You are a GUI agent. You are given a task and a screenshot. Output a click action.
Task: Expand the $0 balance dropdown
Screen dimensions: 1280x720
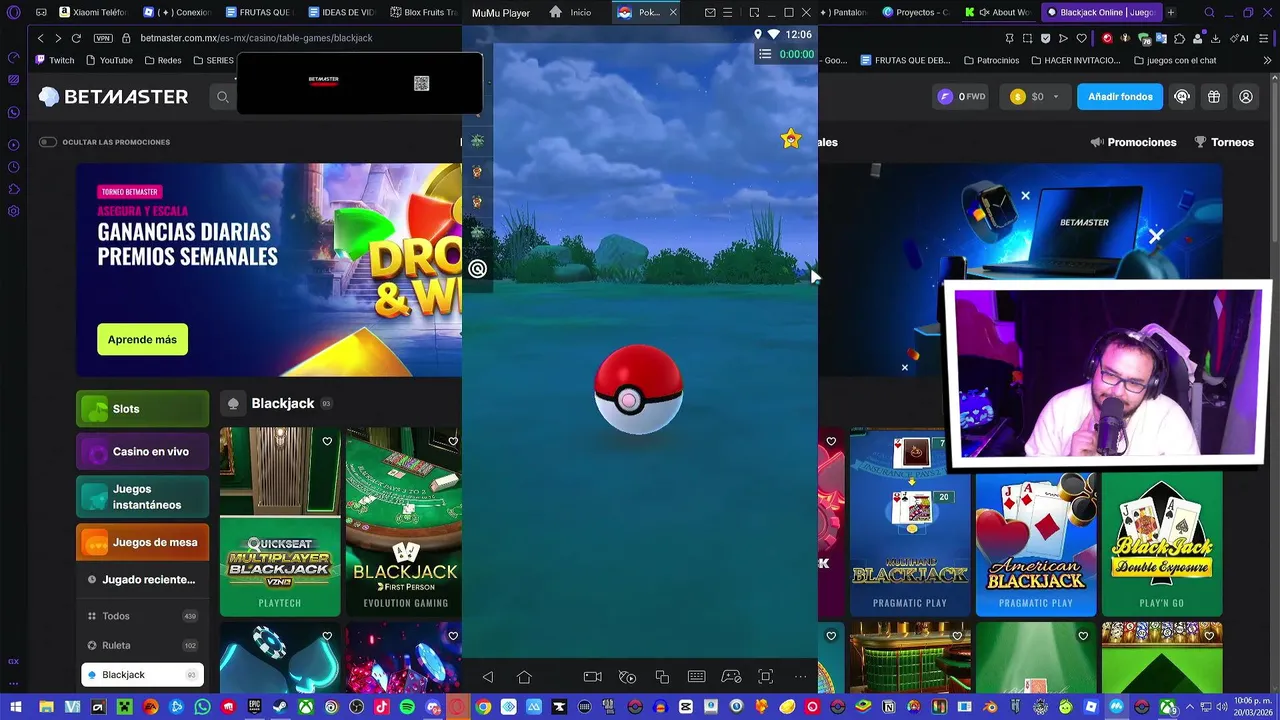point(1034,97)
